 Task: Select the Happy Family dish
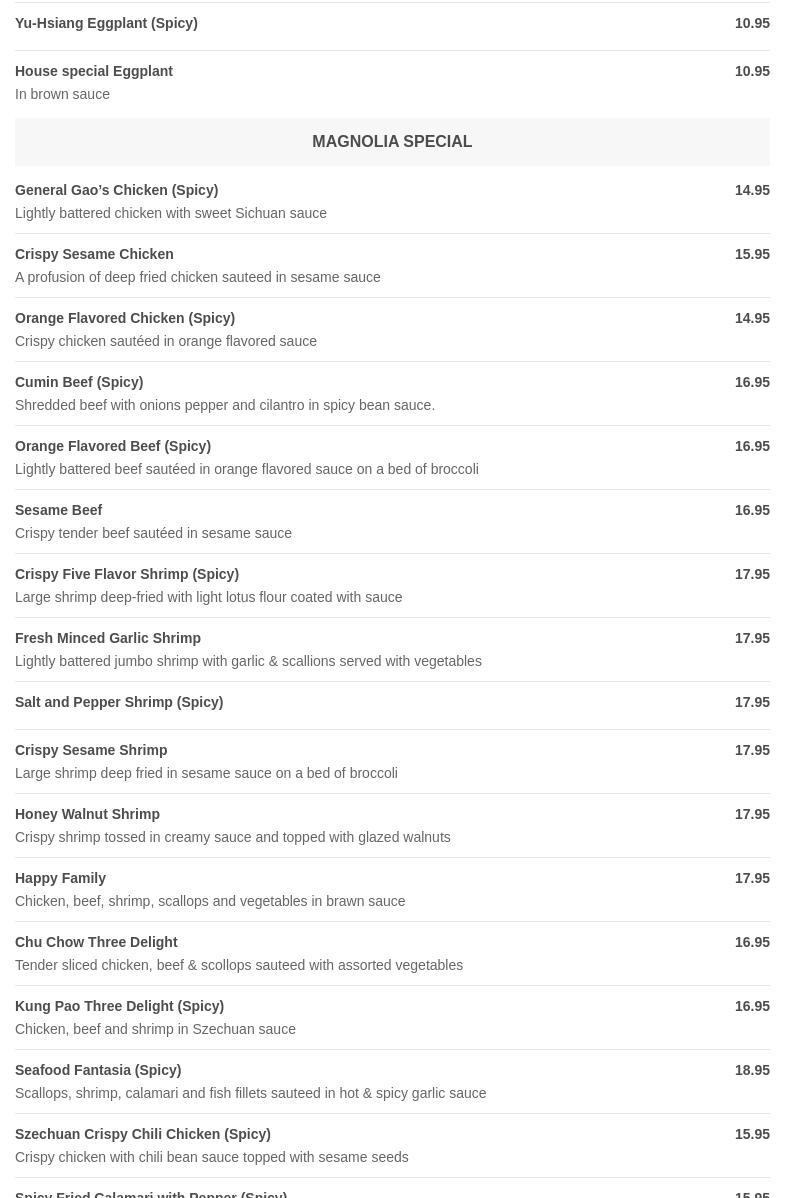point(60,878)
